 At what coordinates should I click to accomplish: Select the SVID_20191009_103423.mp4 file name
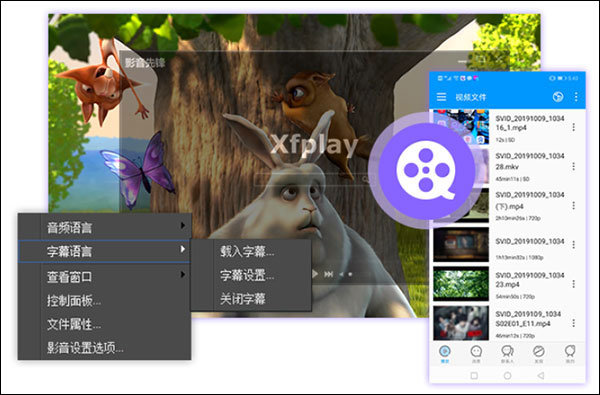pos(530,280)
